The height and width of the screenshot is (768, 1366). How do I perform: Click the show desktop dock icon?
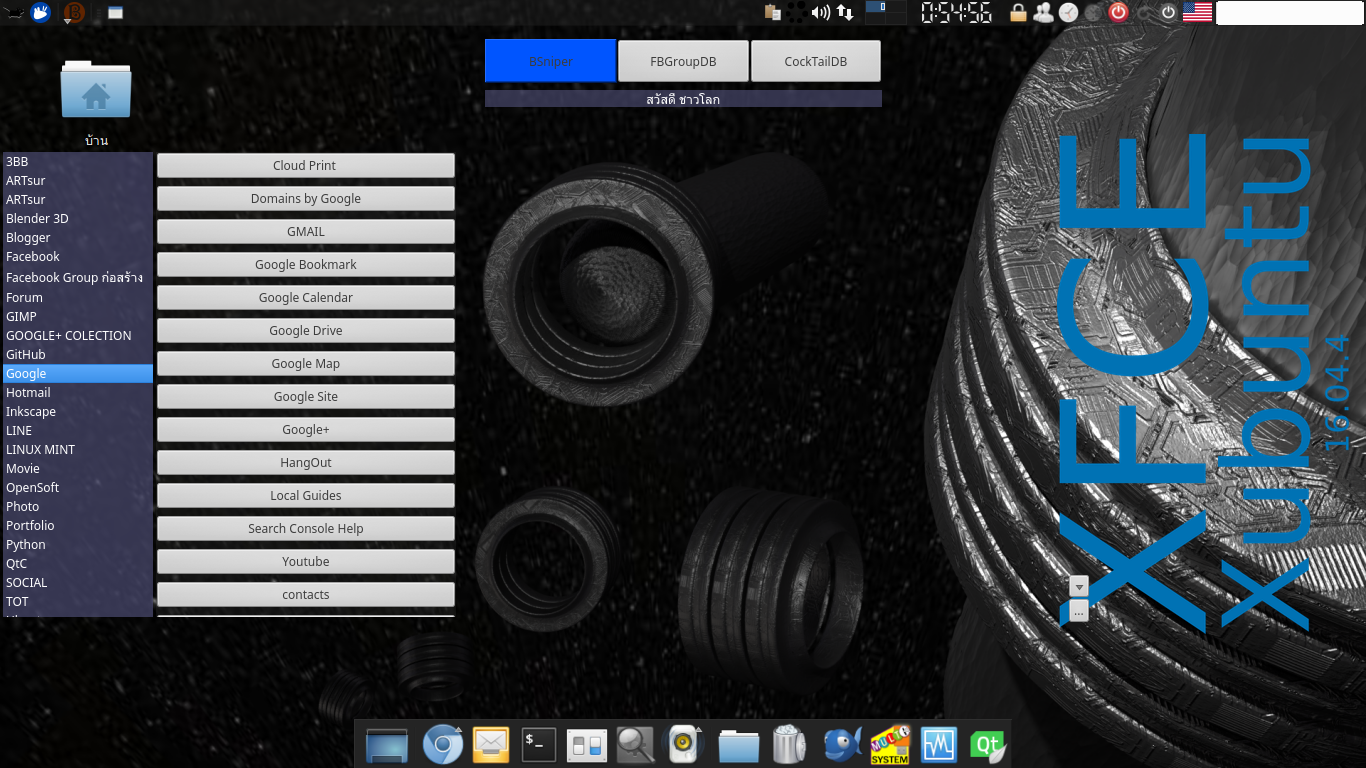pyautogui.click(x=387, y=745)
